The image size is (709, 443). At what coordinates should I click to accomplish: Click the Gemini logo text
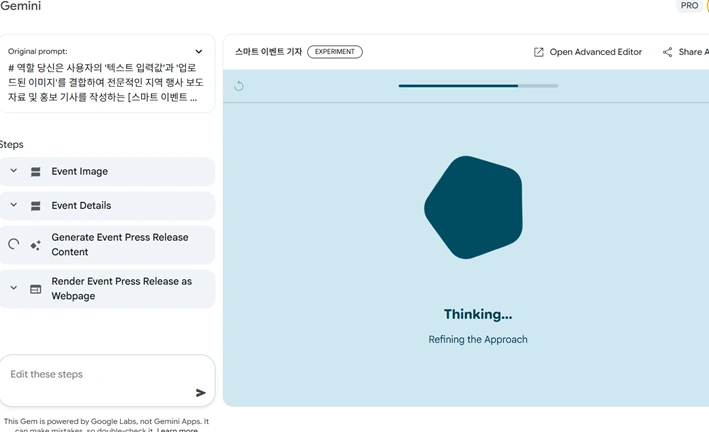[x=20, y=6]
